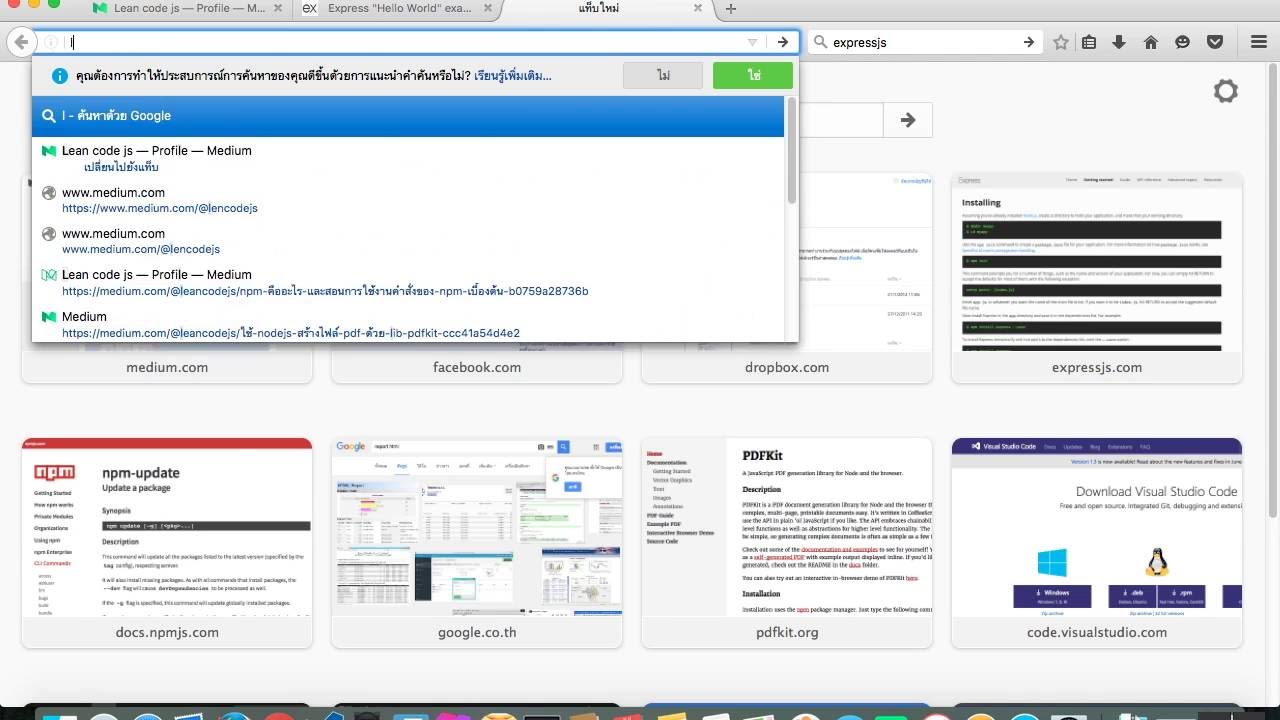Screen dimensions: 1280x720
Task: Click the new tab page search arrow button
Action: 908,120
